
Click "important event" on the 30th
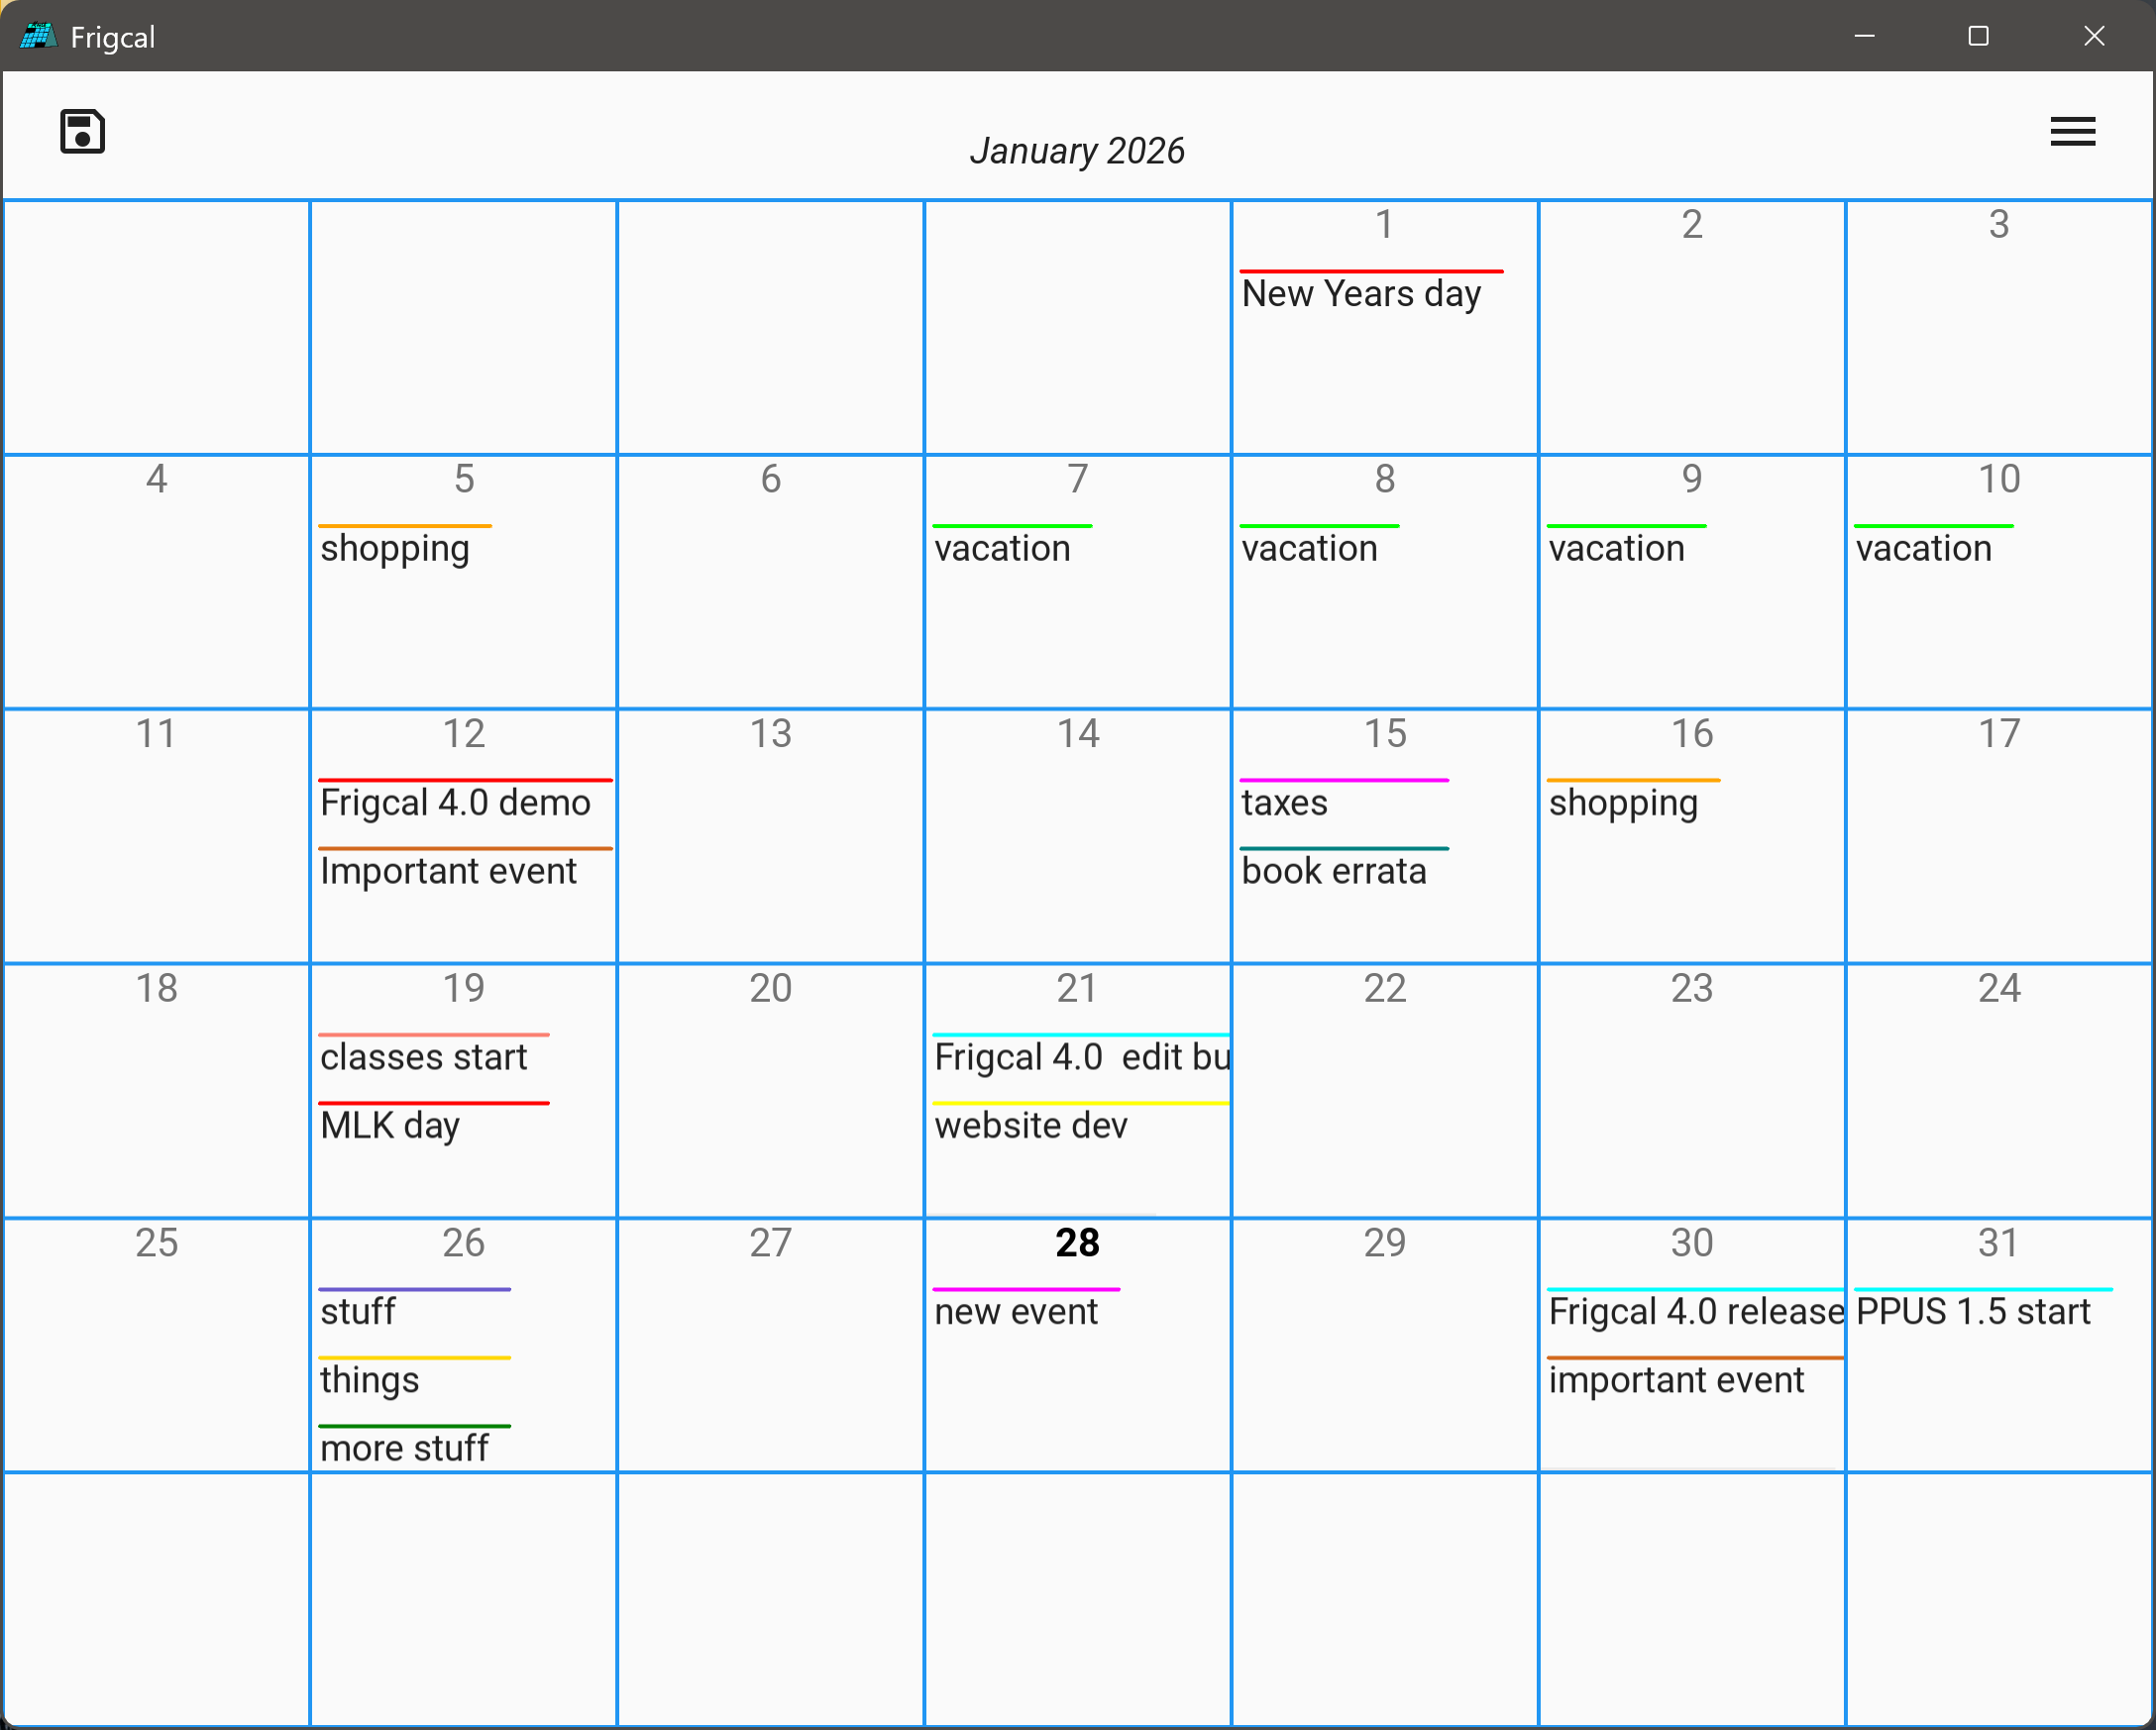[1676, 1380]
